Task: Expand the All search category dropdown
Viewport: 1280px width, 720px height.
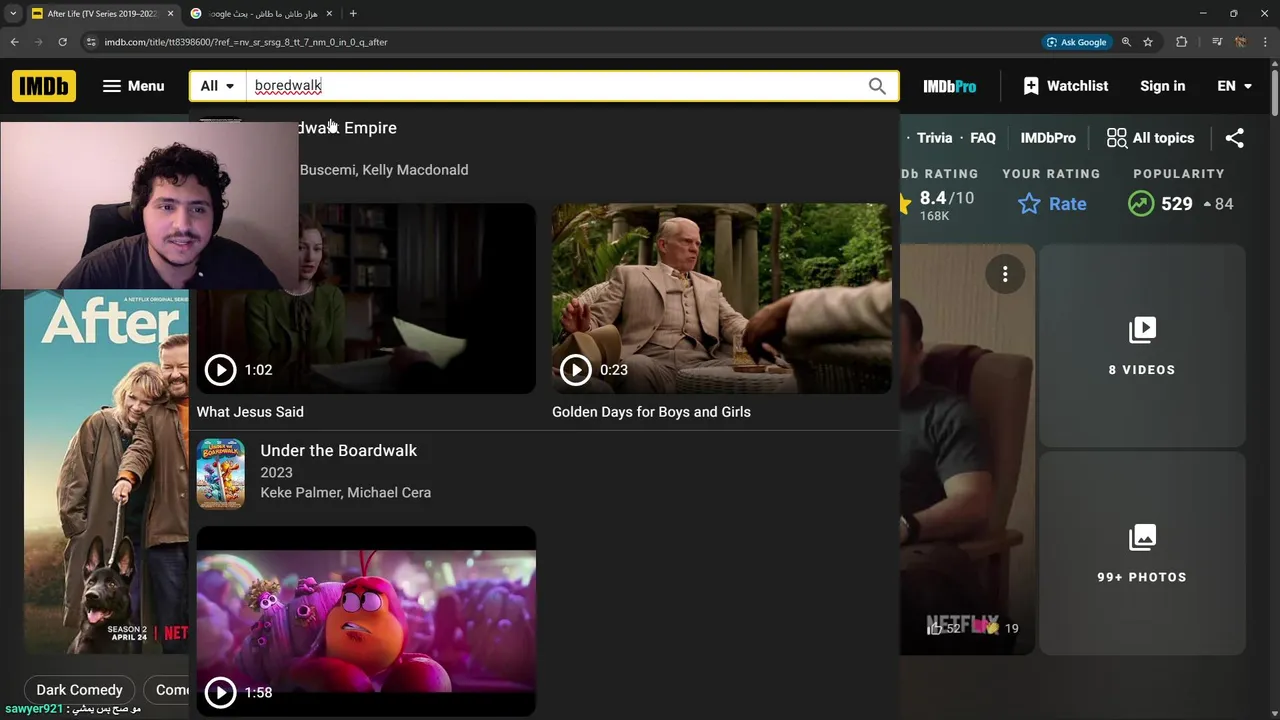Action: pos(217,86)
